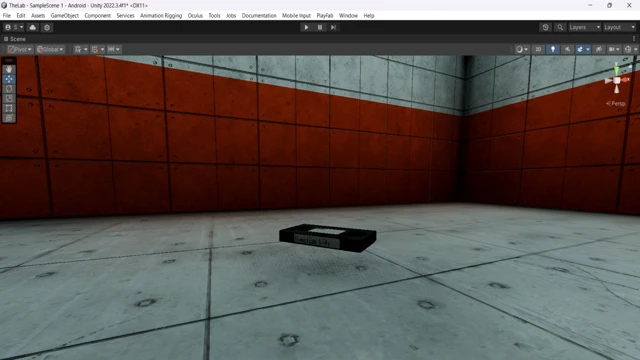
Task: Toggle scene audio mute button
Action: coord(567,49)
